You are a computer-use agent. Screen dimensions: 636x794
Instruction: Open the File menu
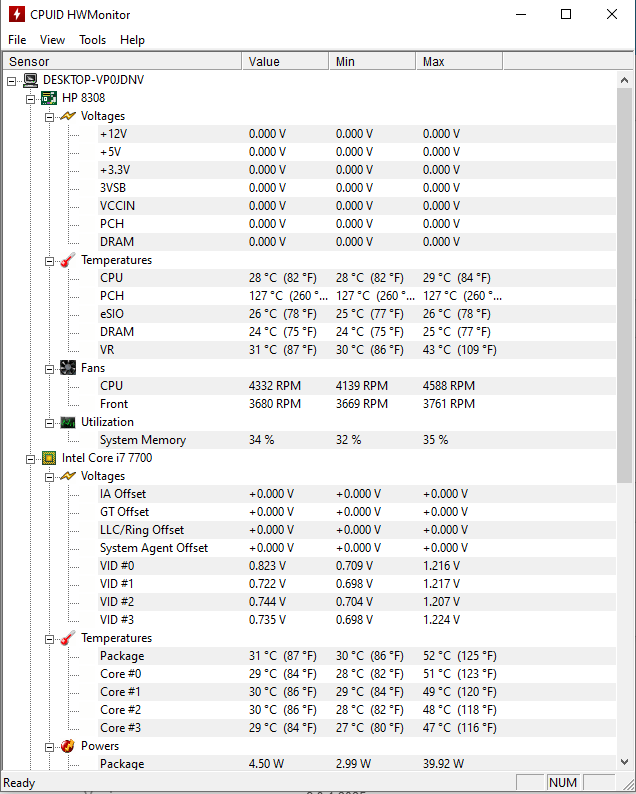[17, 40]
